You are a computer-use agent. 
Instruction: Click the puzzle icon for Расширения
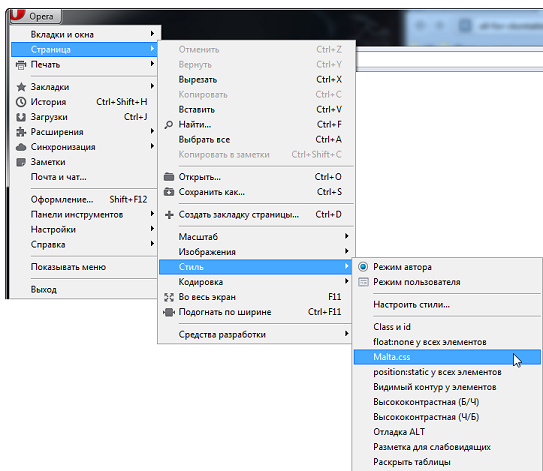pyautogui.click(x=21, y=132)
